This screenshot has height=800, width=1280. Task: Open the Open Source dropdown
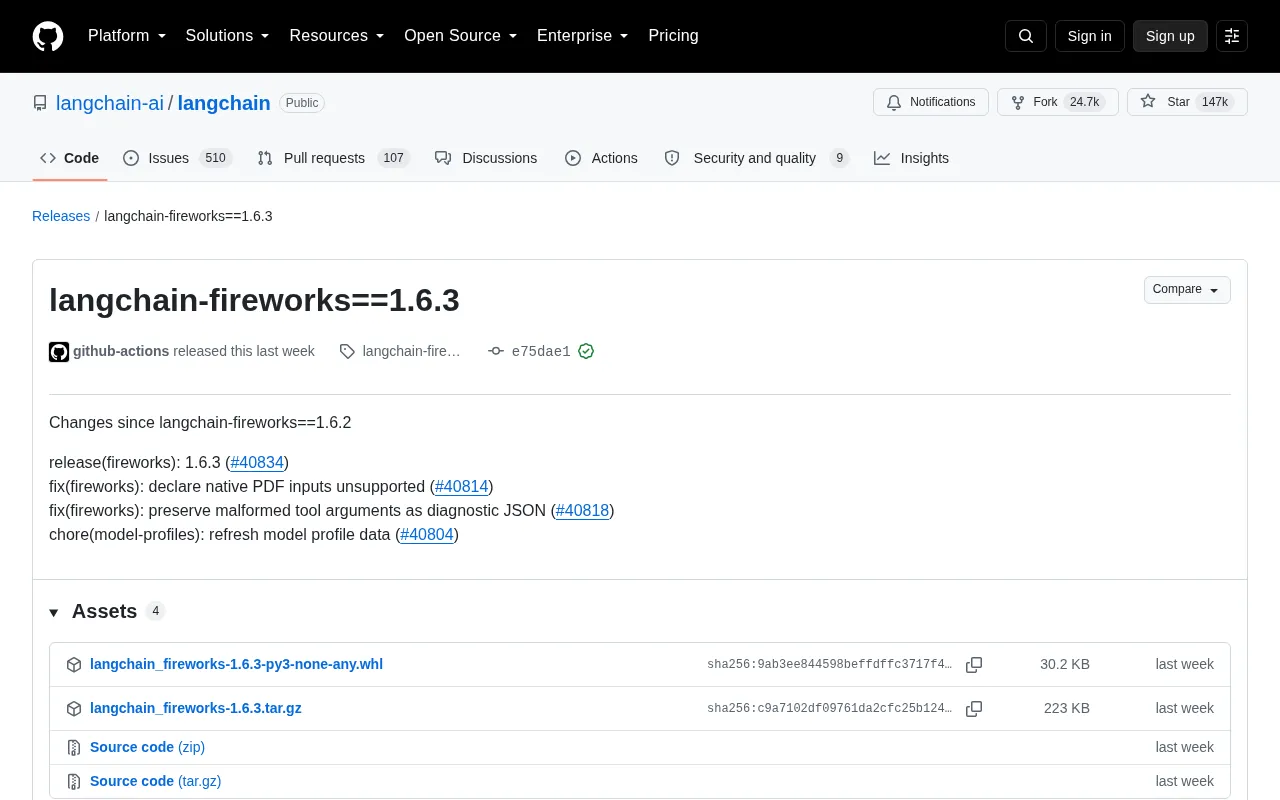coord(461,36)
